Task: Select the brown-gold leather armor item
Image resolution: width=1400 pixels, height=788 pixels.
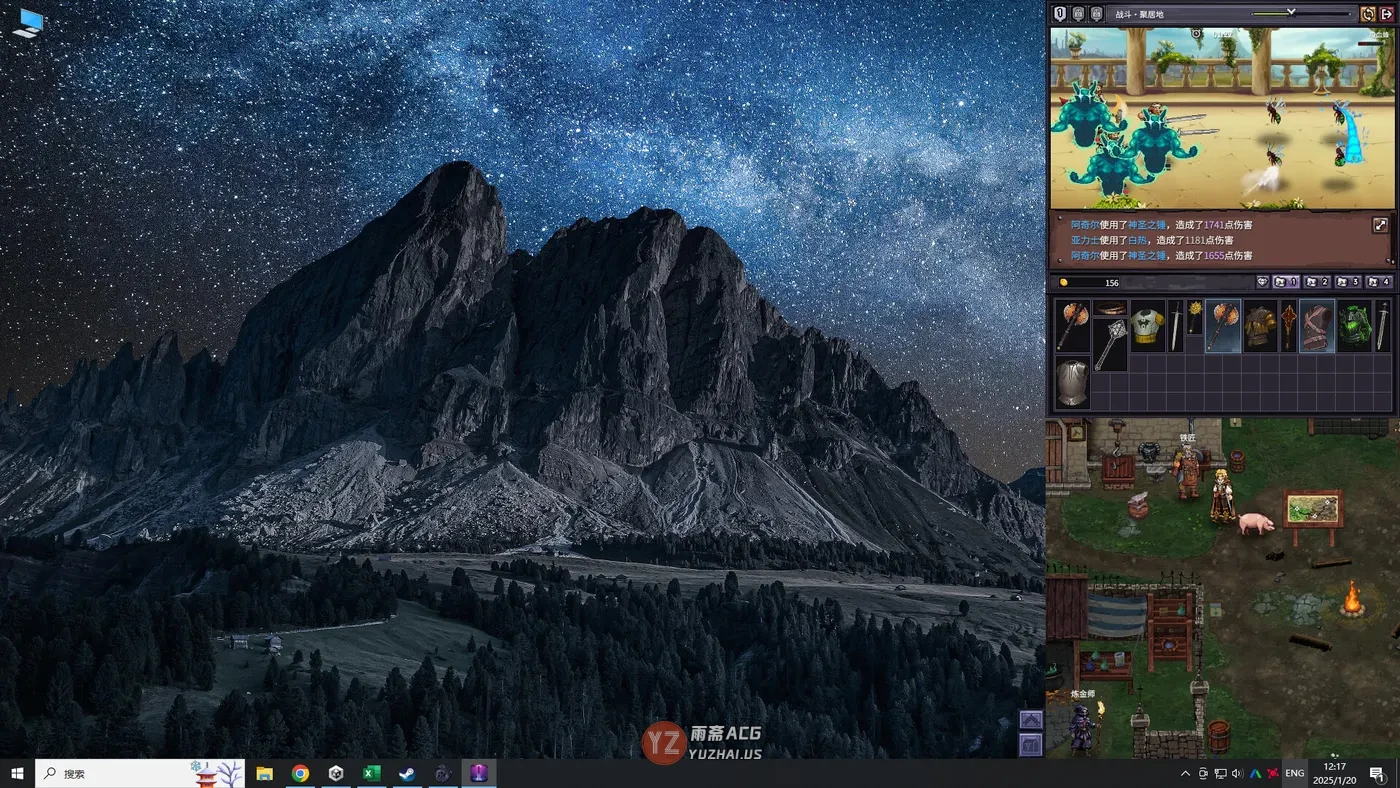Action: (x=1260, y=325)
